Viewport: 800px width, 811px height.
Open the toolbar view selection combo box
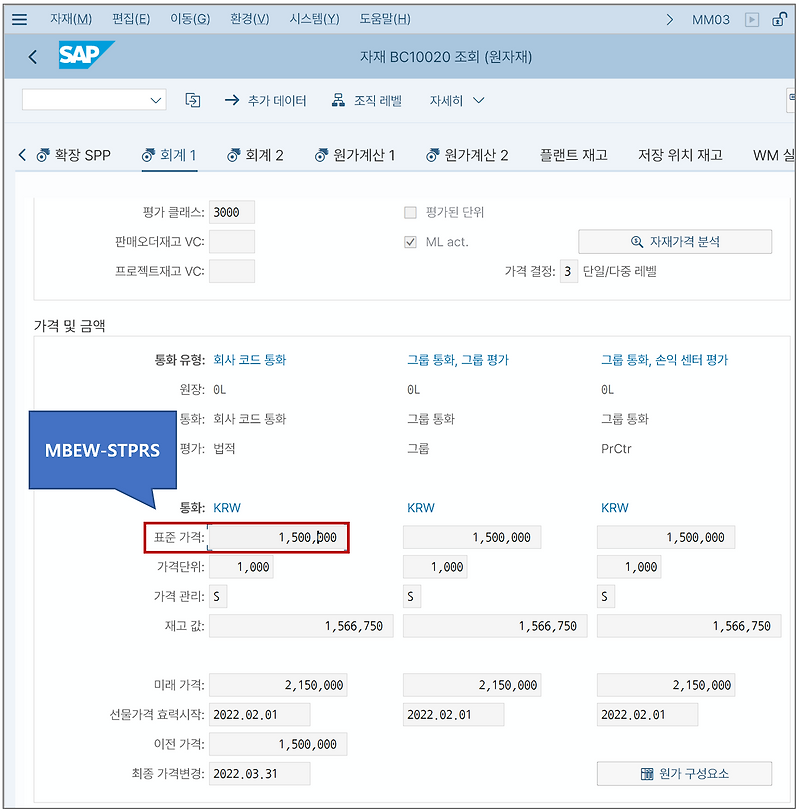(x=94, y=100)
